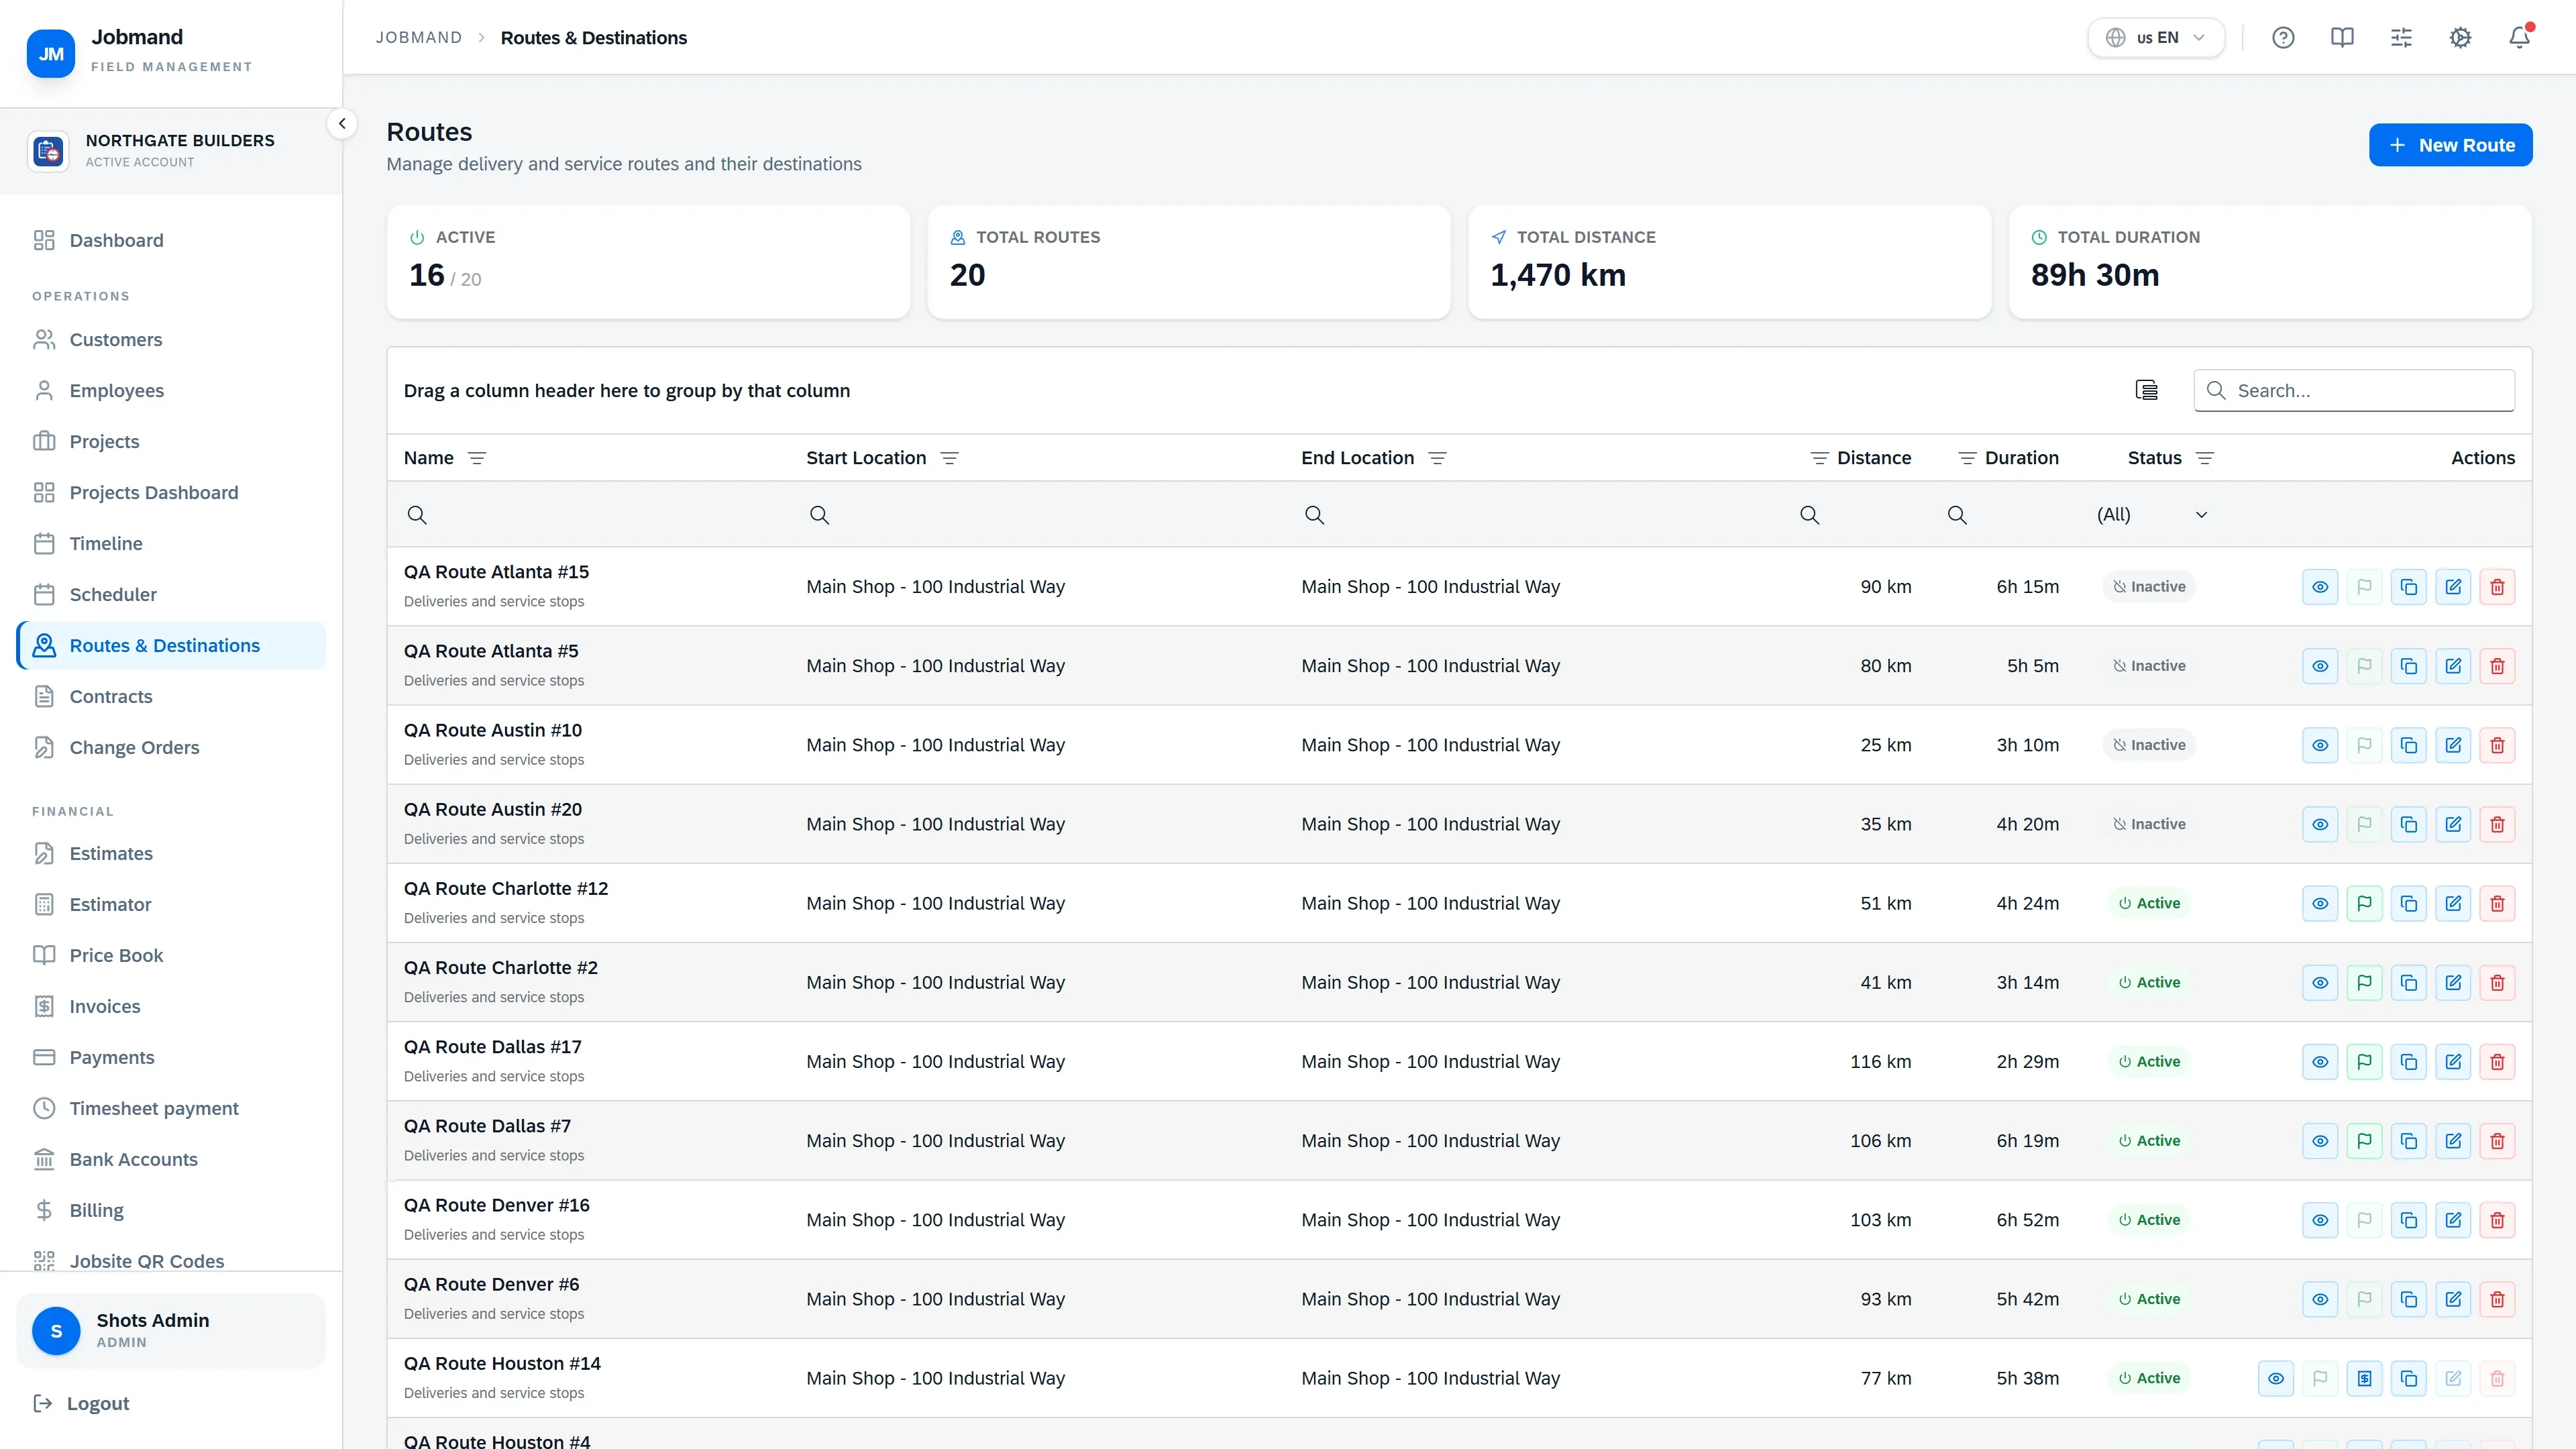Click flag icon for QA Route Dallas #17
The width and height of the screenshot is (2576, 1449).
(2364, 1062)
